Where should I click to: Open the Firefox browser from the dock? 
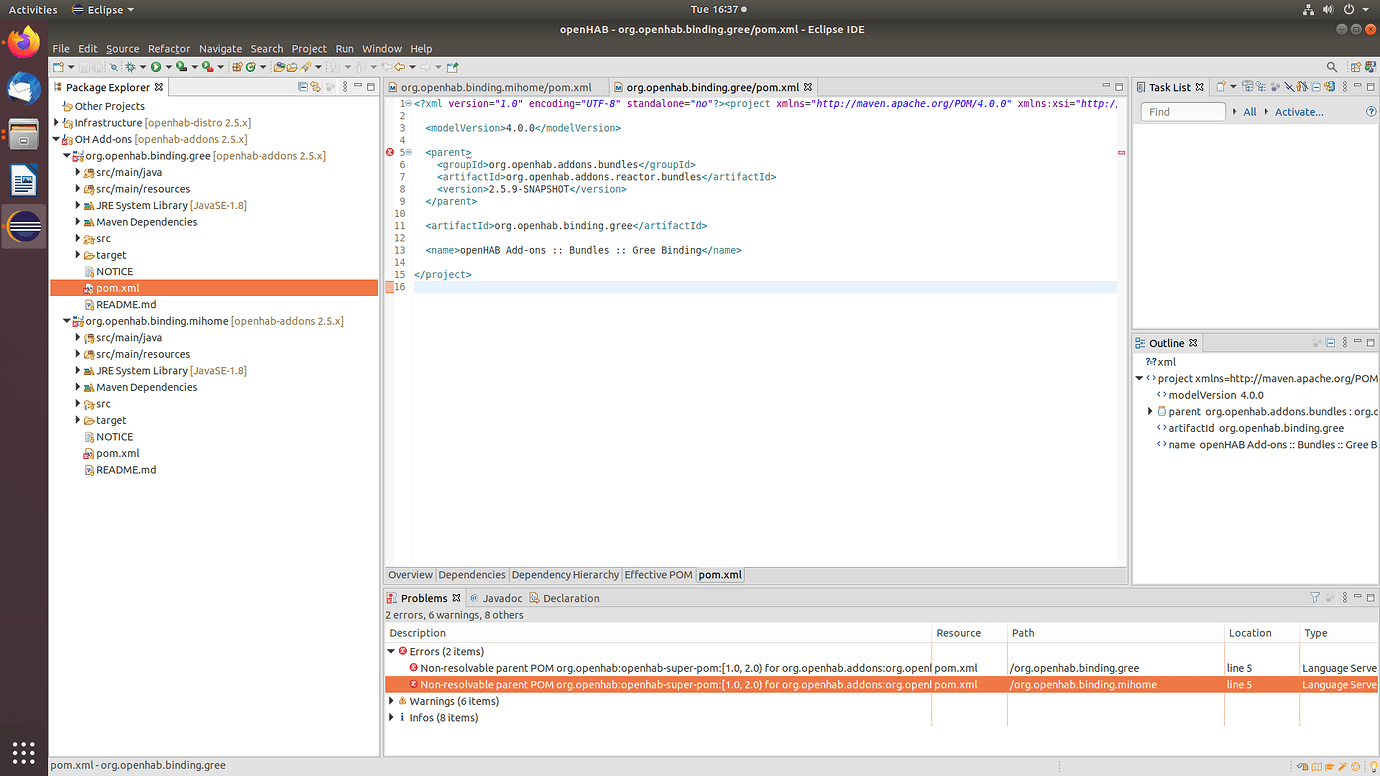[24, 43]
